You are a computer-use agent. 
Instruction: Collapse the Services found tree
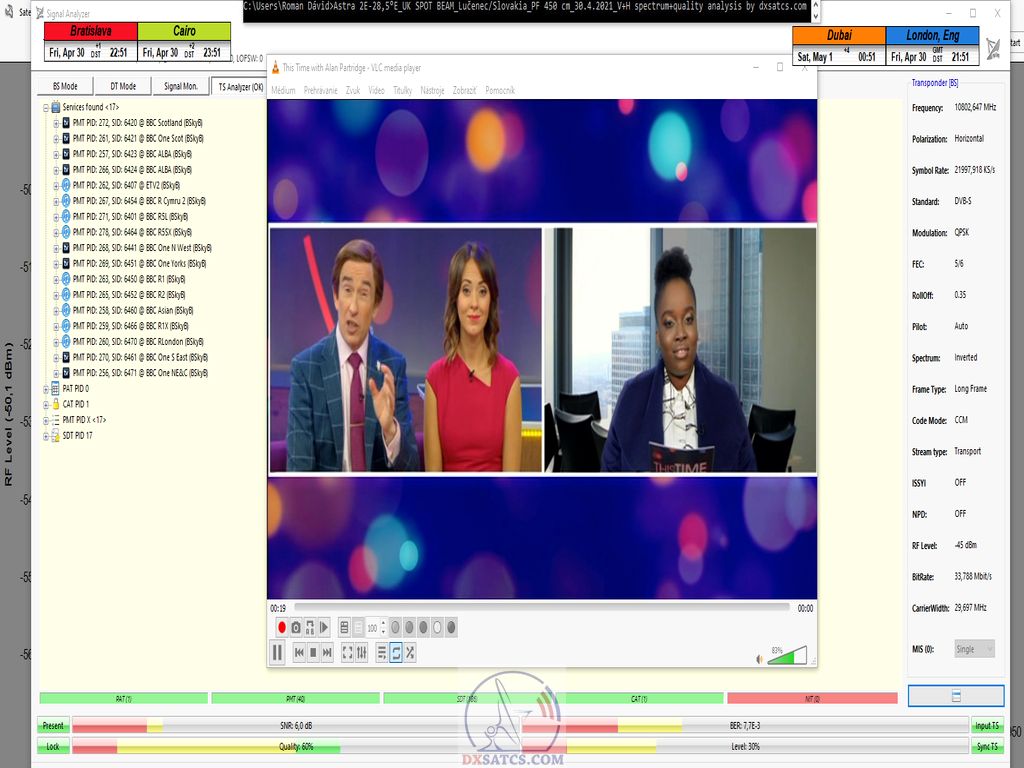click(45, 107)
